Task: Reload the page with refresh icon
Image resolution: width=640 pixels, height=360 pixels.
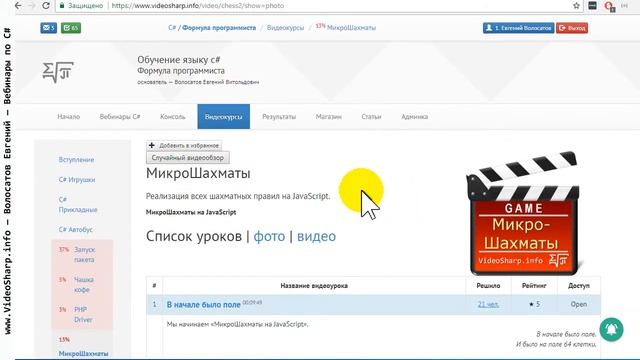Action: tap(46, 6)
